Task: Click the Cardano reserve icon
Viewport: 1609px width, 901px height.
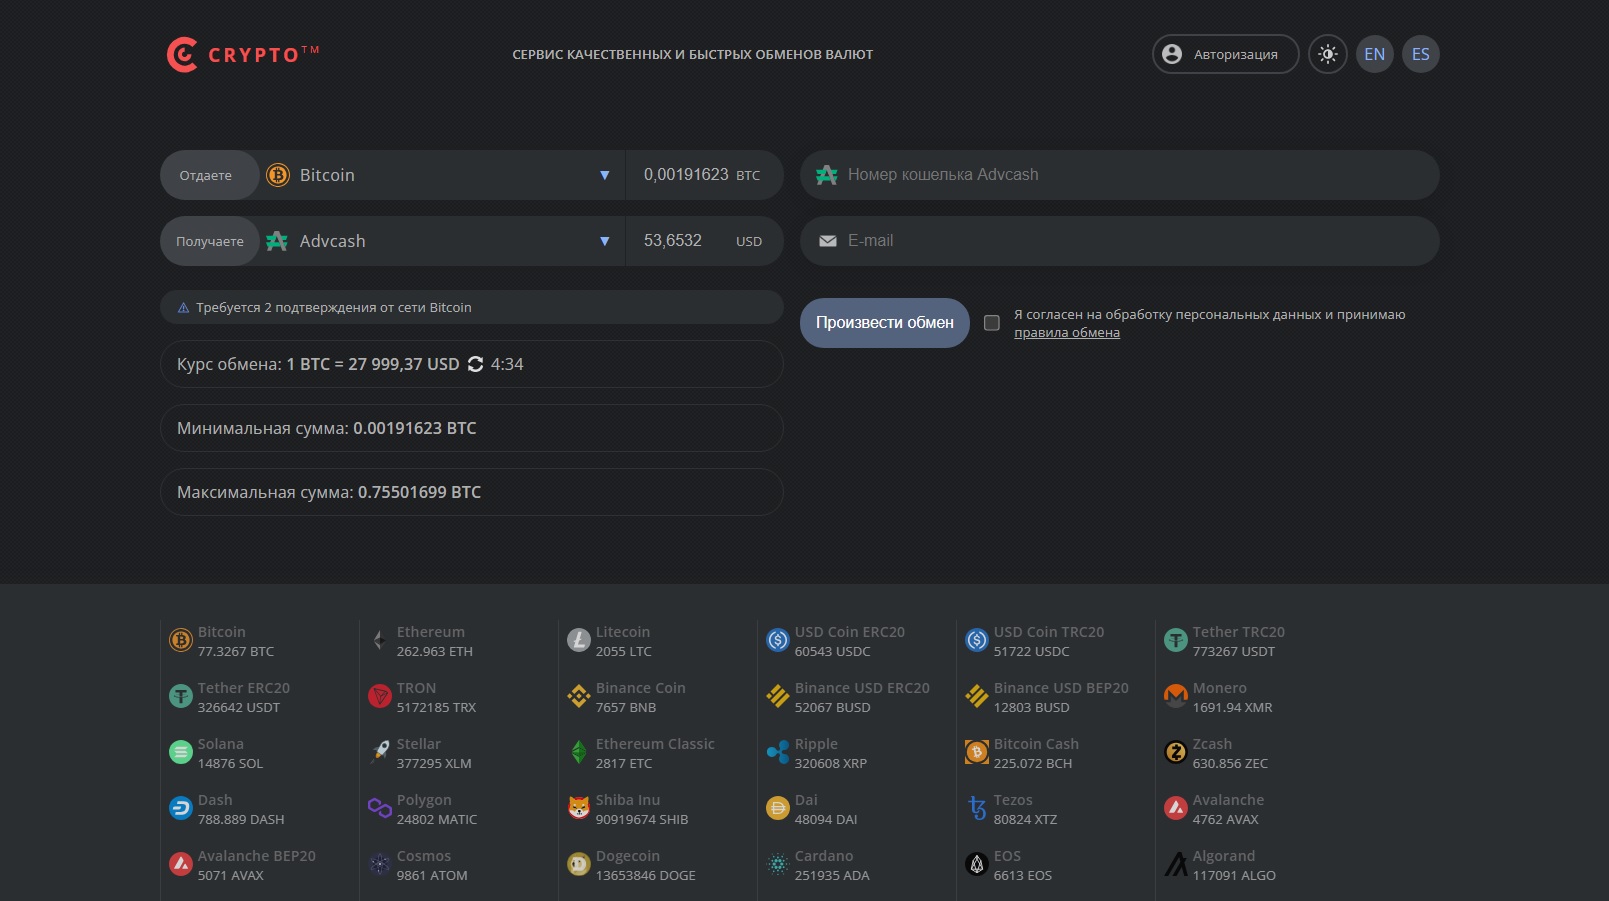Action: tap(778, 864)
